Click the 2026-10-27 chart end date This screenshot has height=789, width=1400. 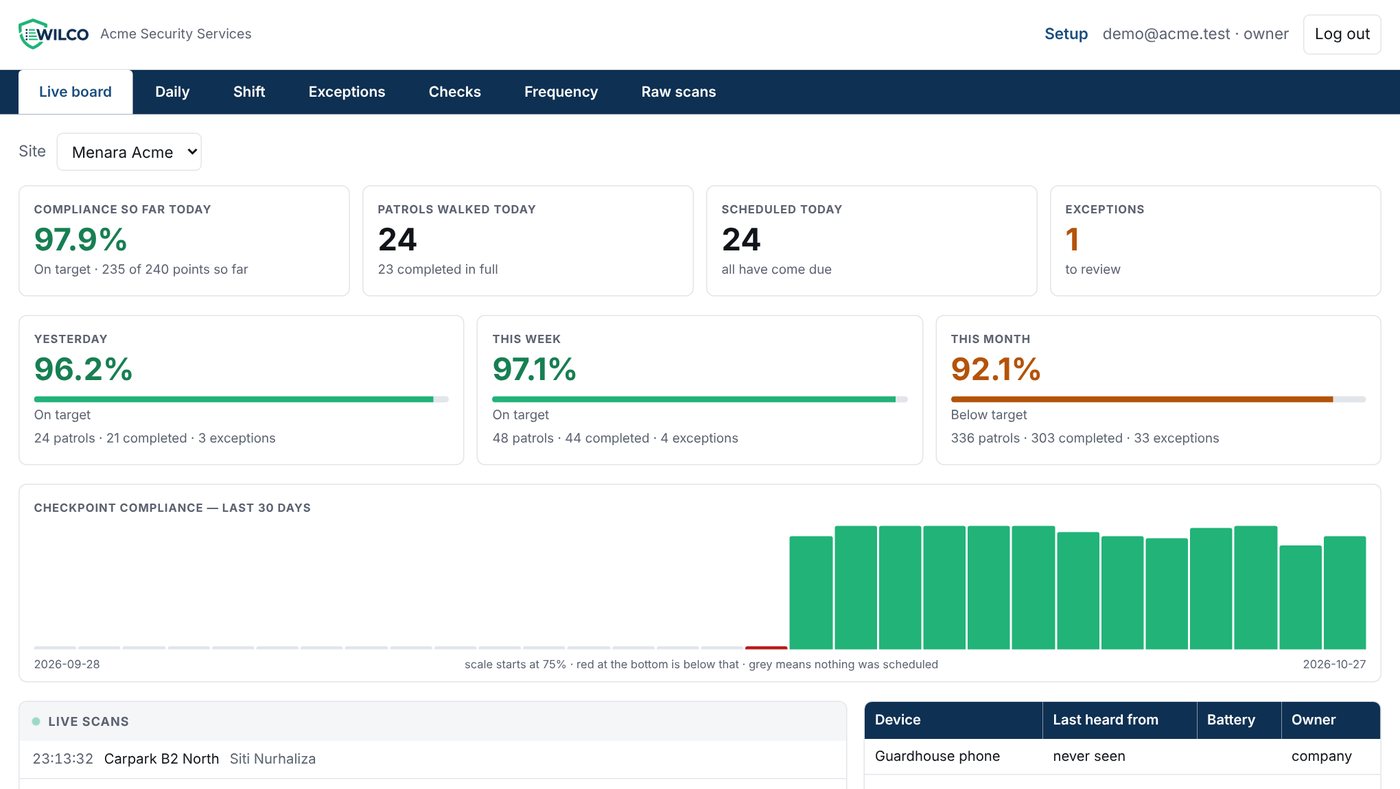tap(1334, 664)
